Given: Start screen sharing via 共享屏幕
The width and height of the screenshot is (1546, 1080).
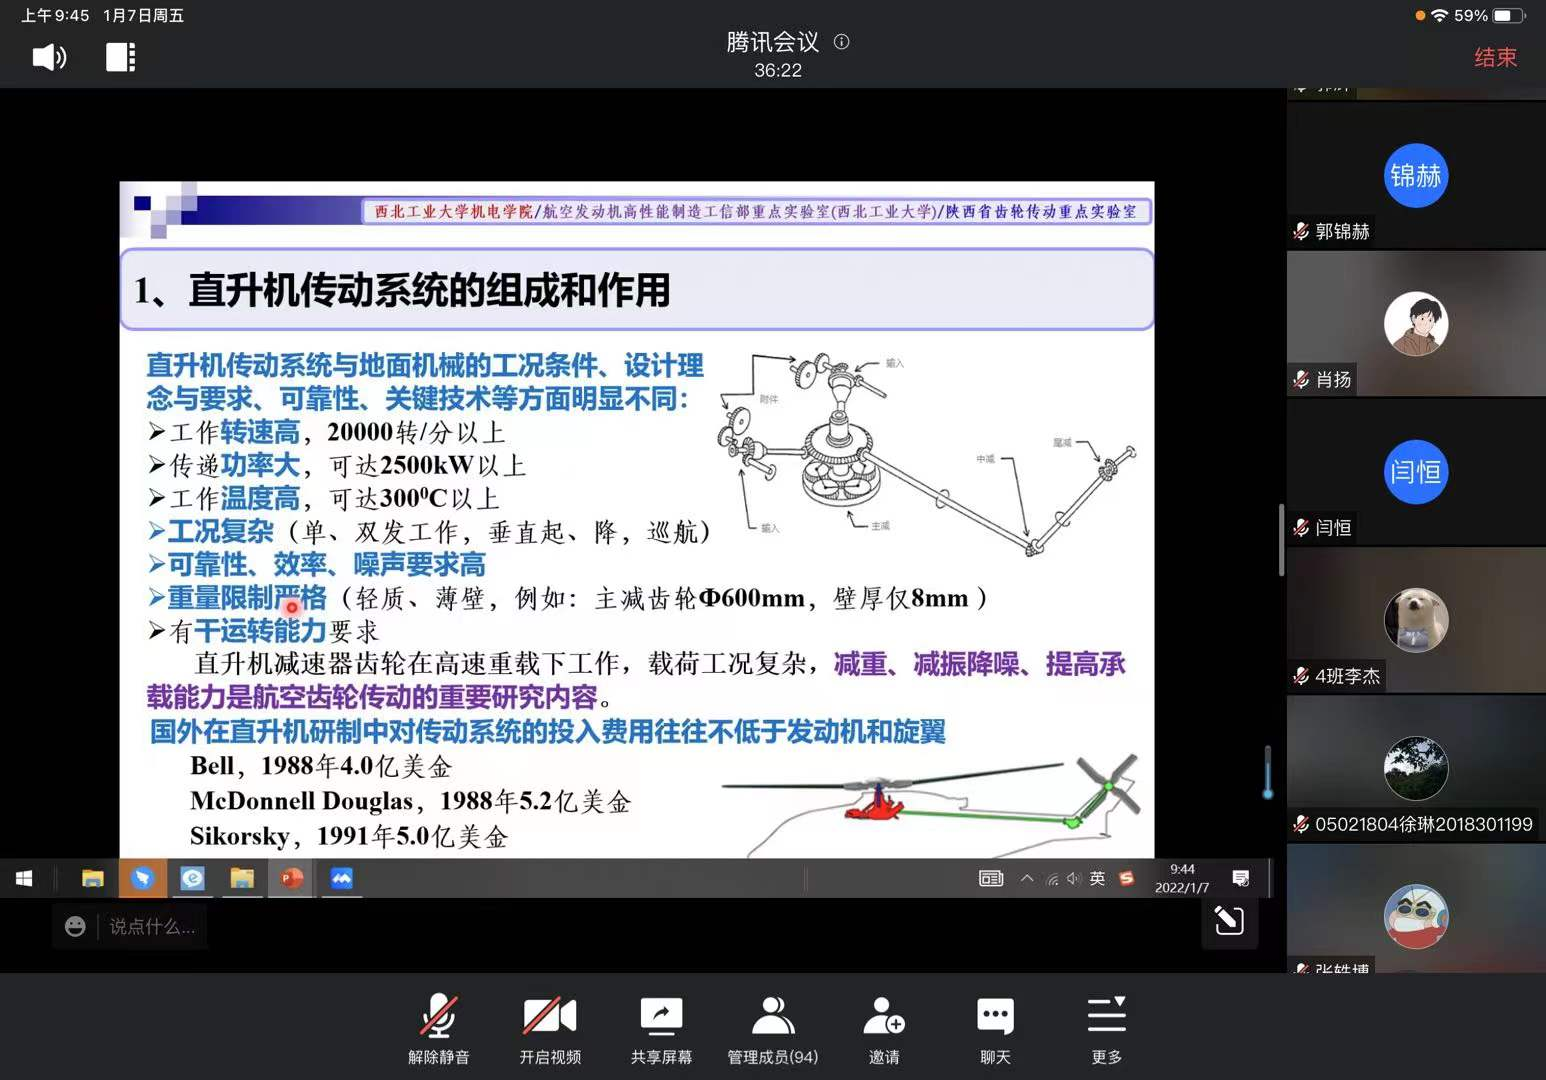Looking at the screenshot, I should click(661, 1029).
